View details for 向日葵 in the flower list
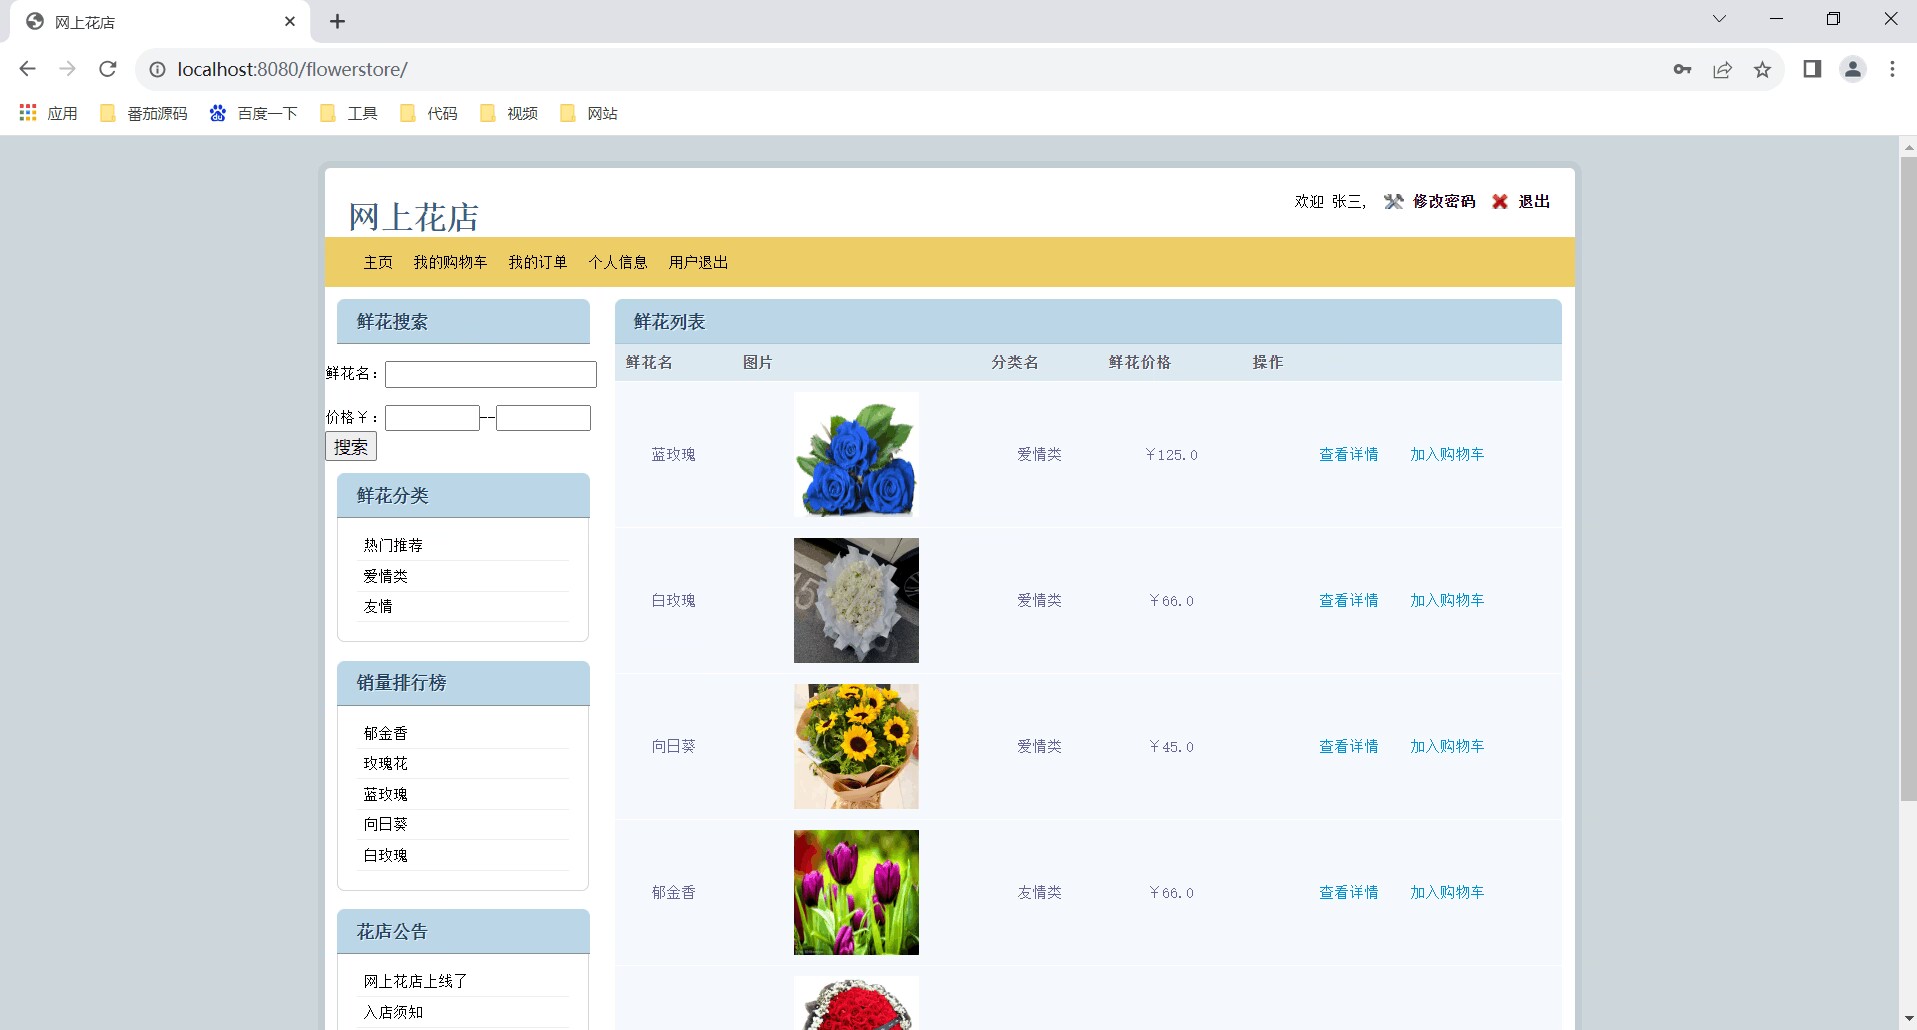The width and height of the screenshot is (1917, 1030). point(1348,746)
